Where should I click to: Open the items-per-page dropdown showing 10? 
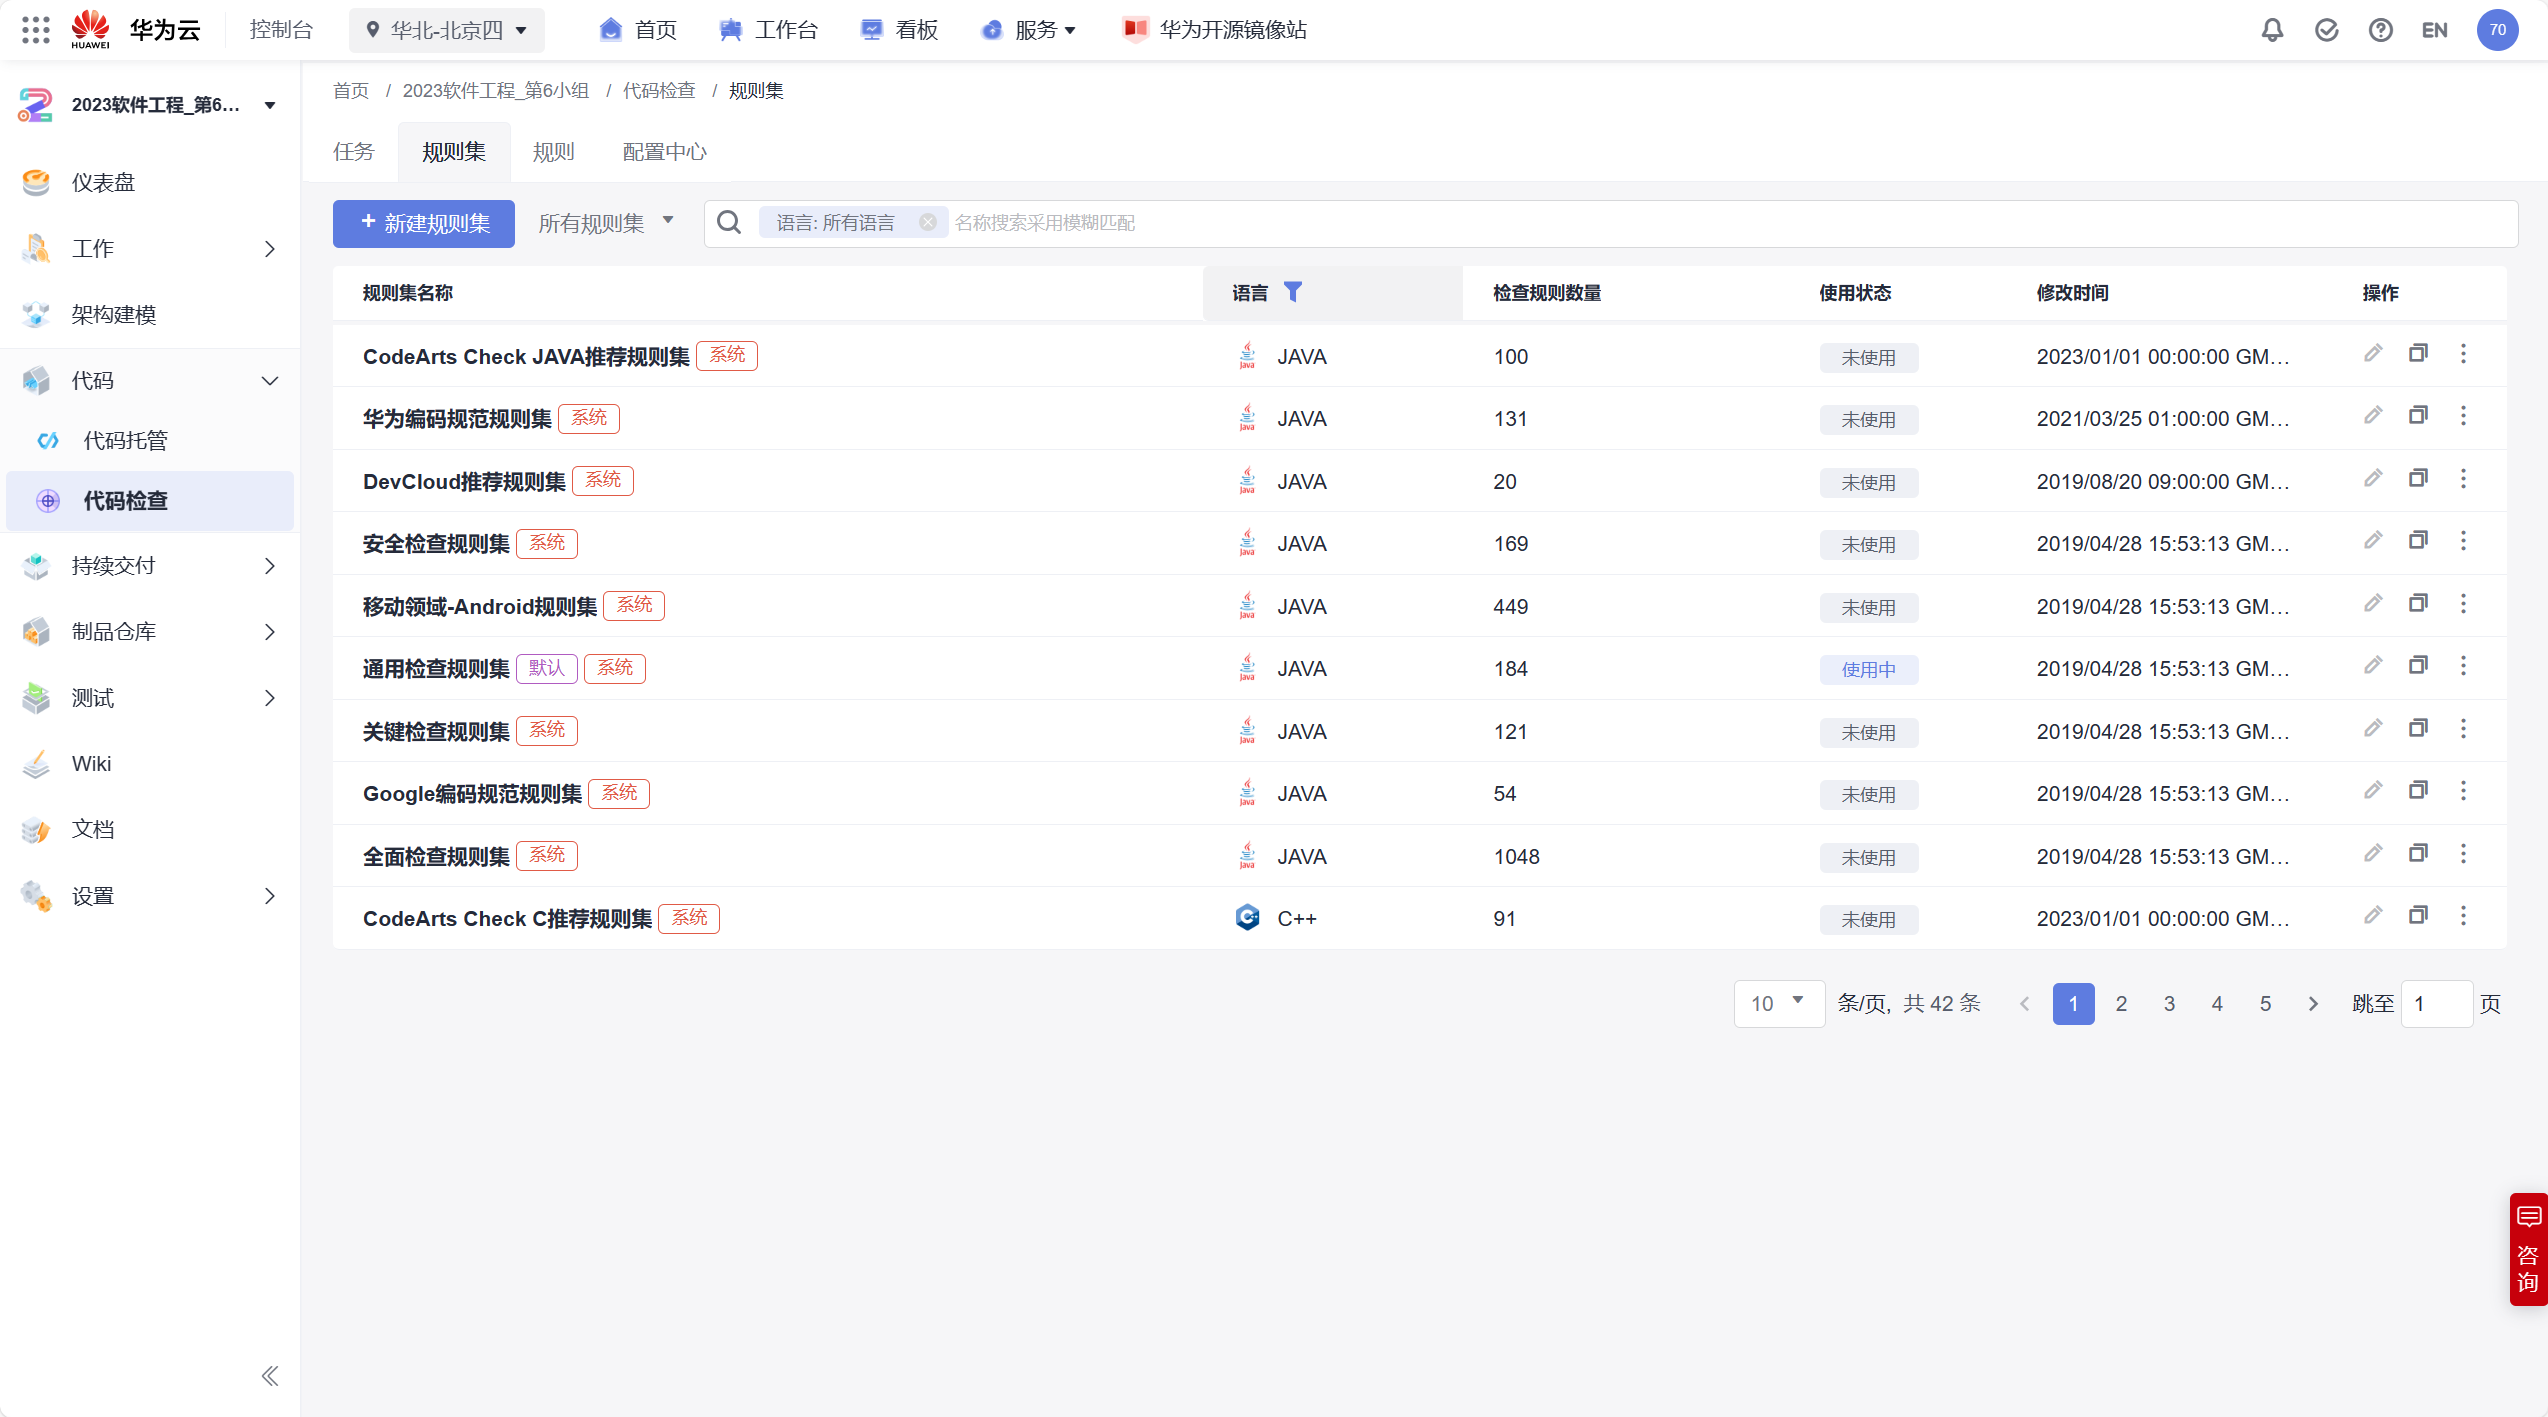(1777, 1003)
